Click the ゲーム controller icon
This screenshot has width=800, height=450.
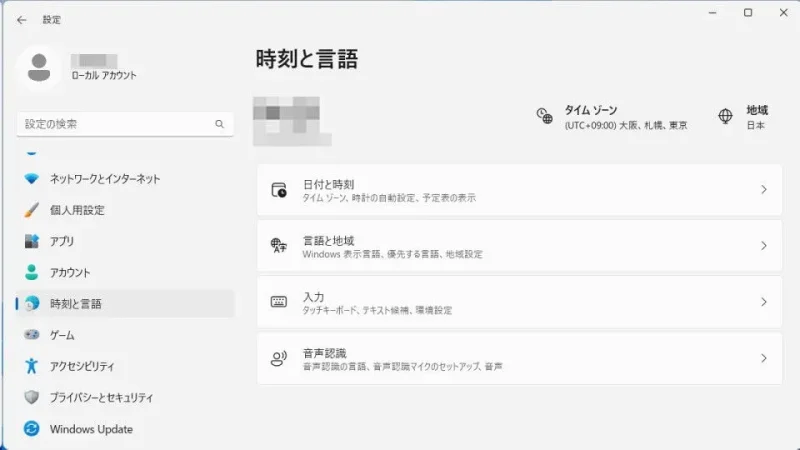(32, 335)
